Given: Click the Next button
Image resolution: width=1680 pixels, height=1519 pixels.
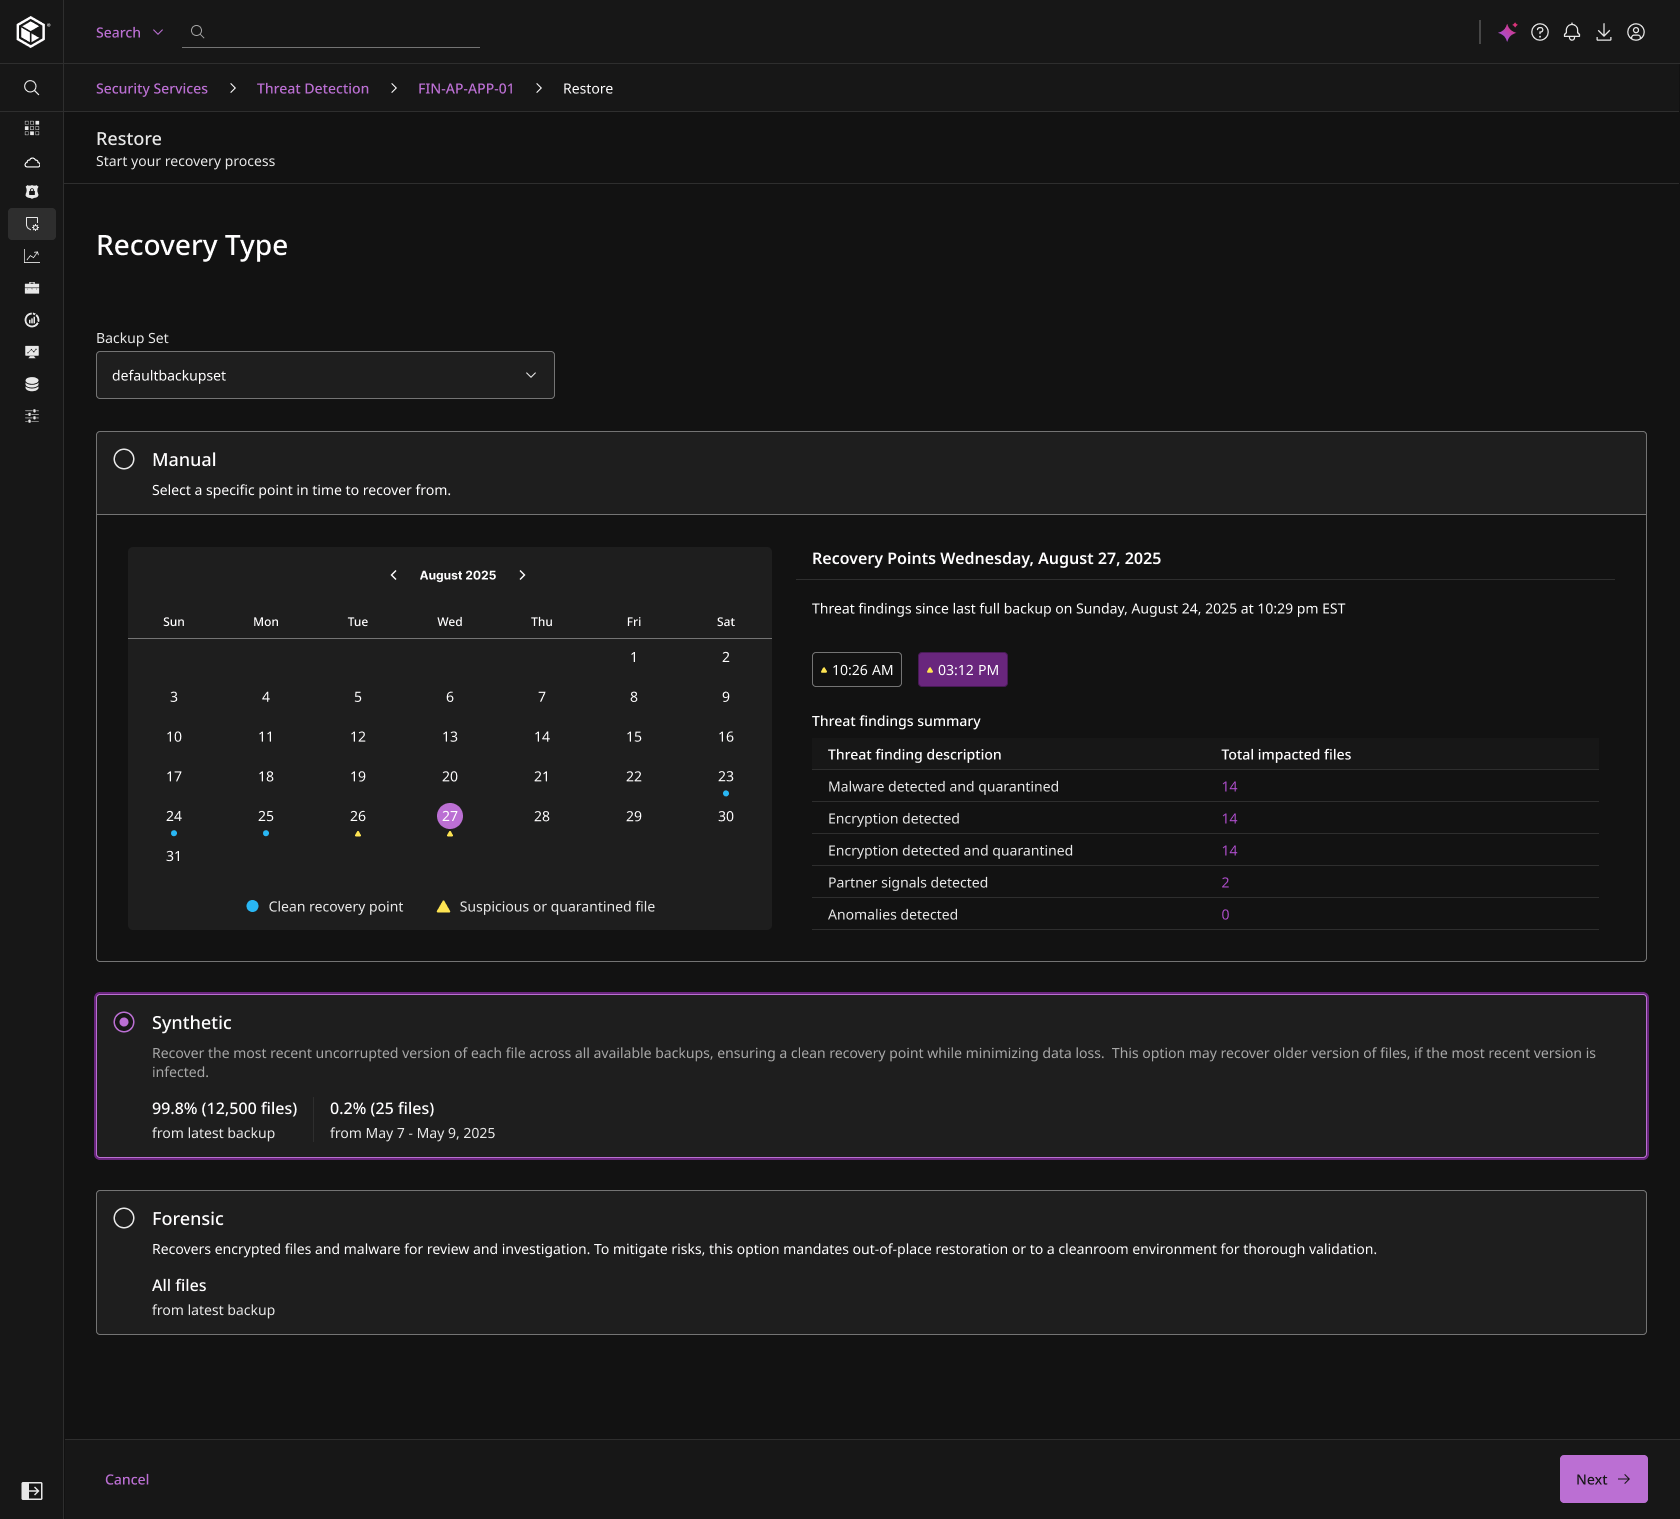Looking at the screenshot, I should pyautogui.click(x=1603, y=1479).
